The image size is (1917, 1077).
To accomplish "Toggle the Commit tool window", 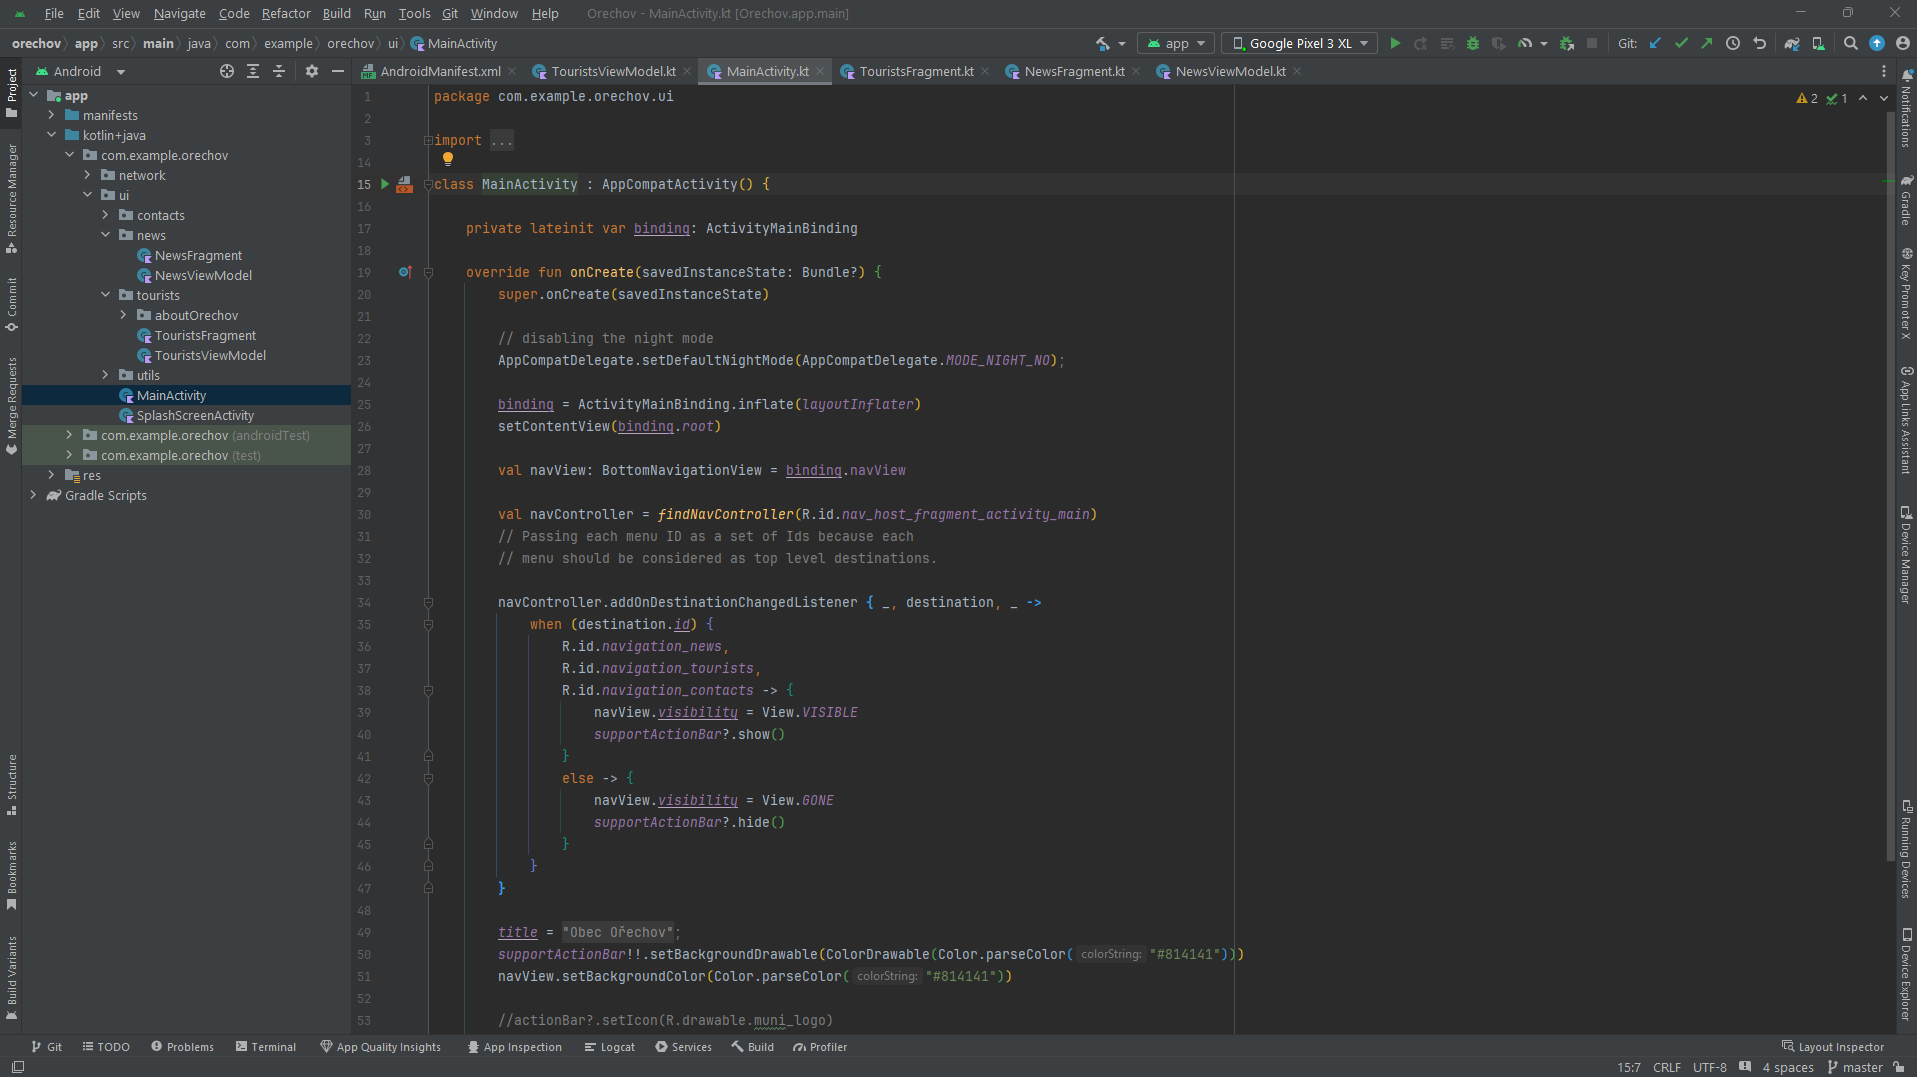I will click(12, 305).
